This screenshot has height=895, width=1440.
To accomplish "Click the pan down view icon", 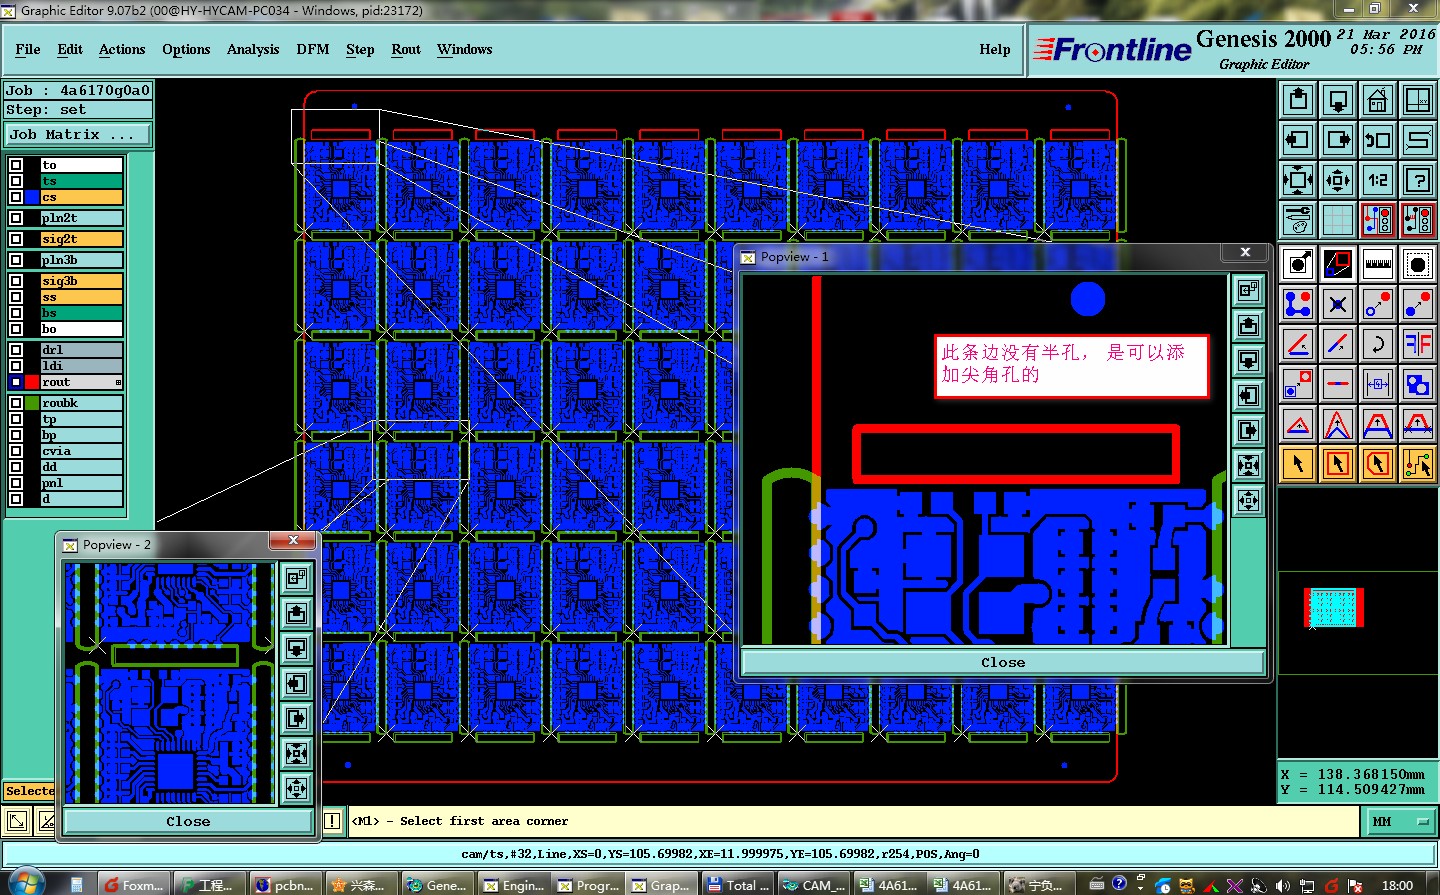I will coord(1338,100).
